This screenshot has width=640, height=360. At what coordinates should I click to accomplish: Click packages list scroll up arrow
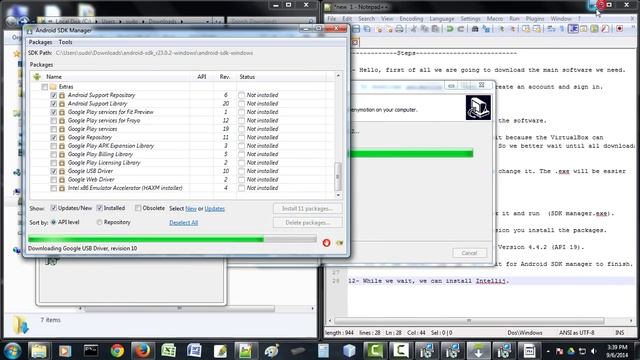tap(338, 76)
